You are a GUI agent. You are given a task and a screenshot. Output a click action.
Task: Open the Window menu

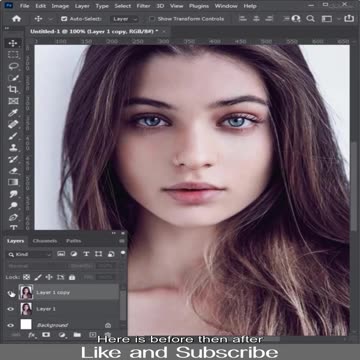[225, 6]
